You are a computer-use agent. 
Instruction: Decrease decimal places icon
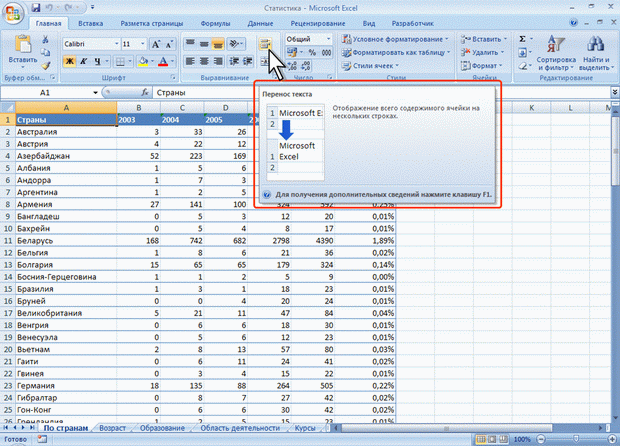(x=306, y=66)
